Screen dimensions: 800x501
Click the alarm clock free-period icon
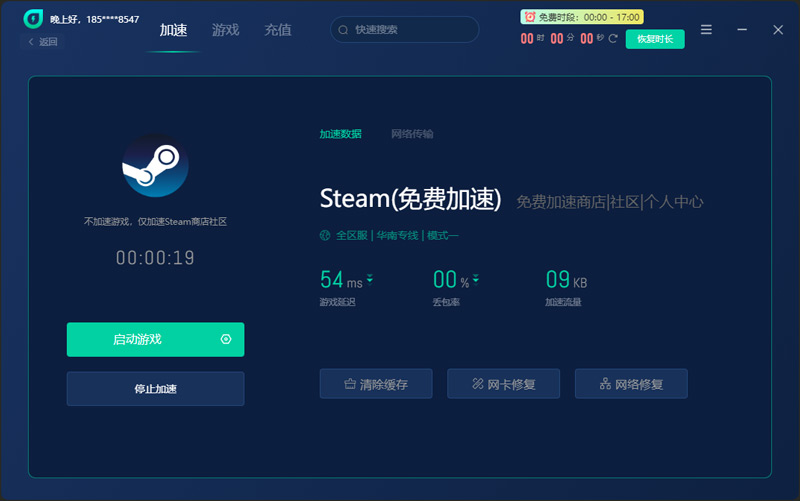tap(530, 17)
